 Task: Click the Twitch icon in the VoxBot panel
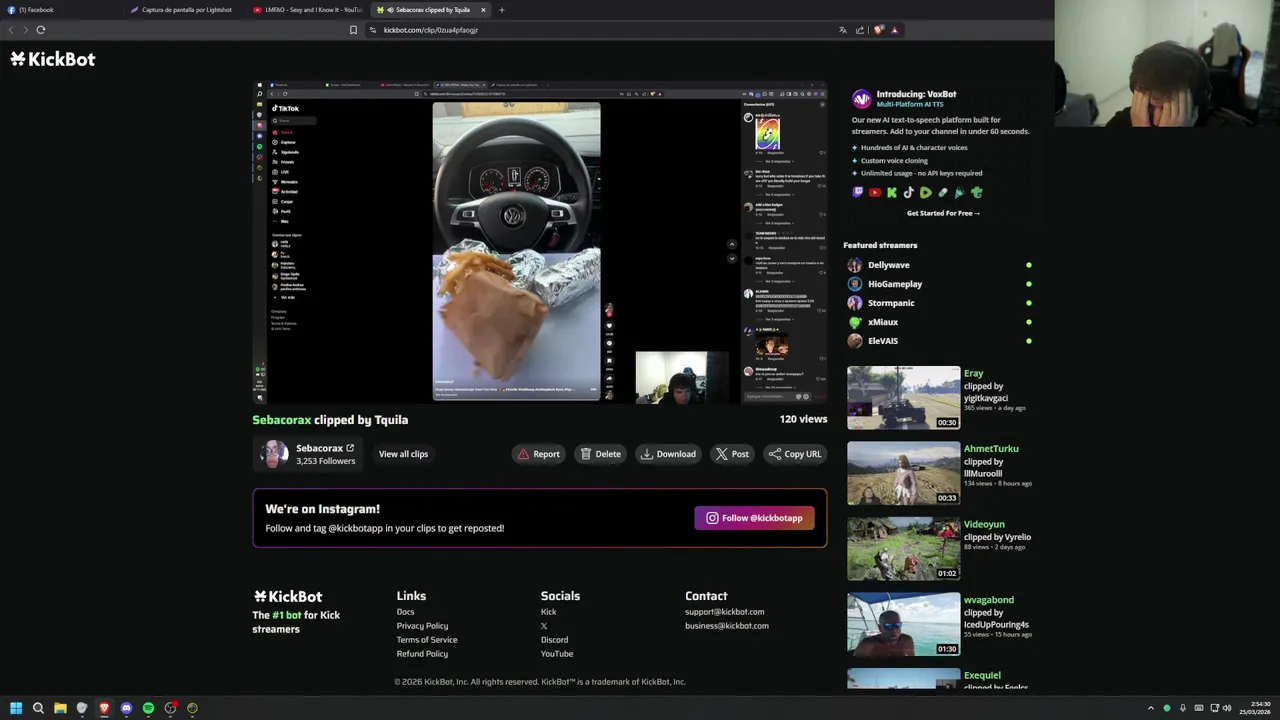coord(858,193)
